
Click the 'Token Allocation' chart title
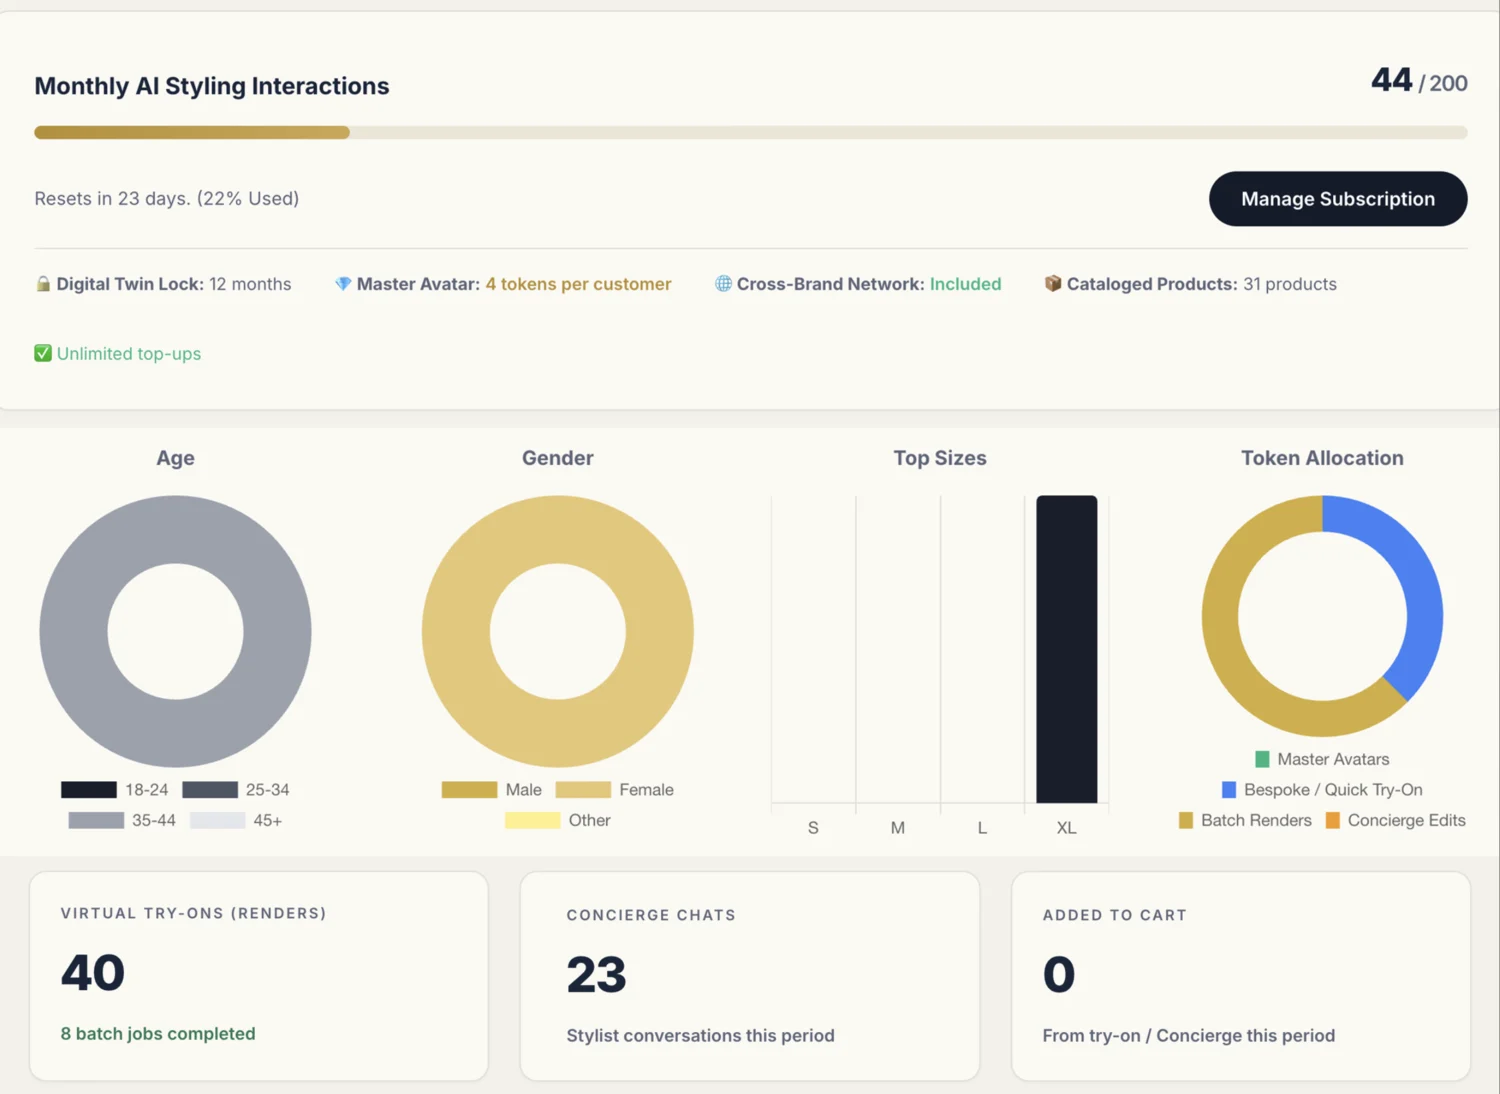[x=1322, y=458]
